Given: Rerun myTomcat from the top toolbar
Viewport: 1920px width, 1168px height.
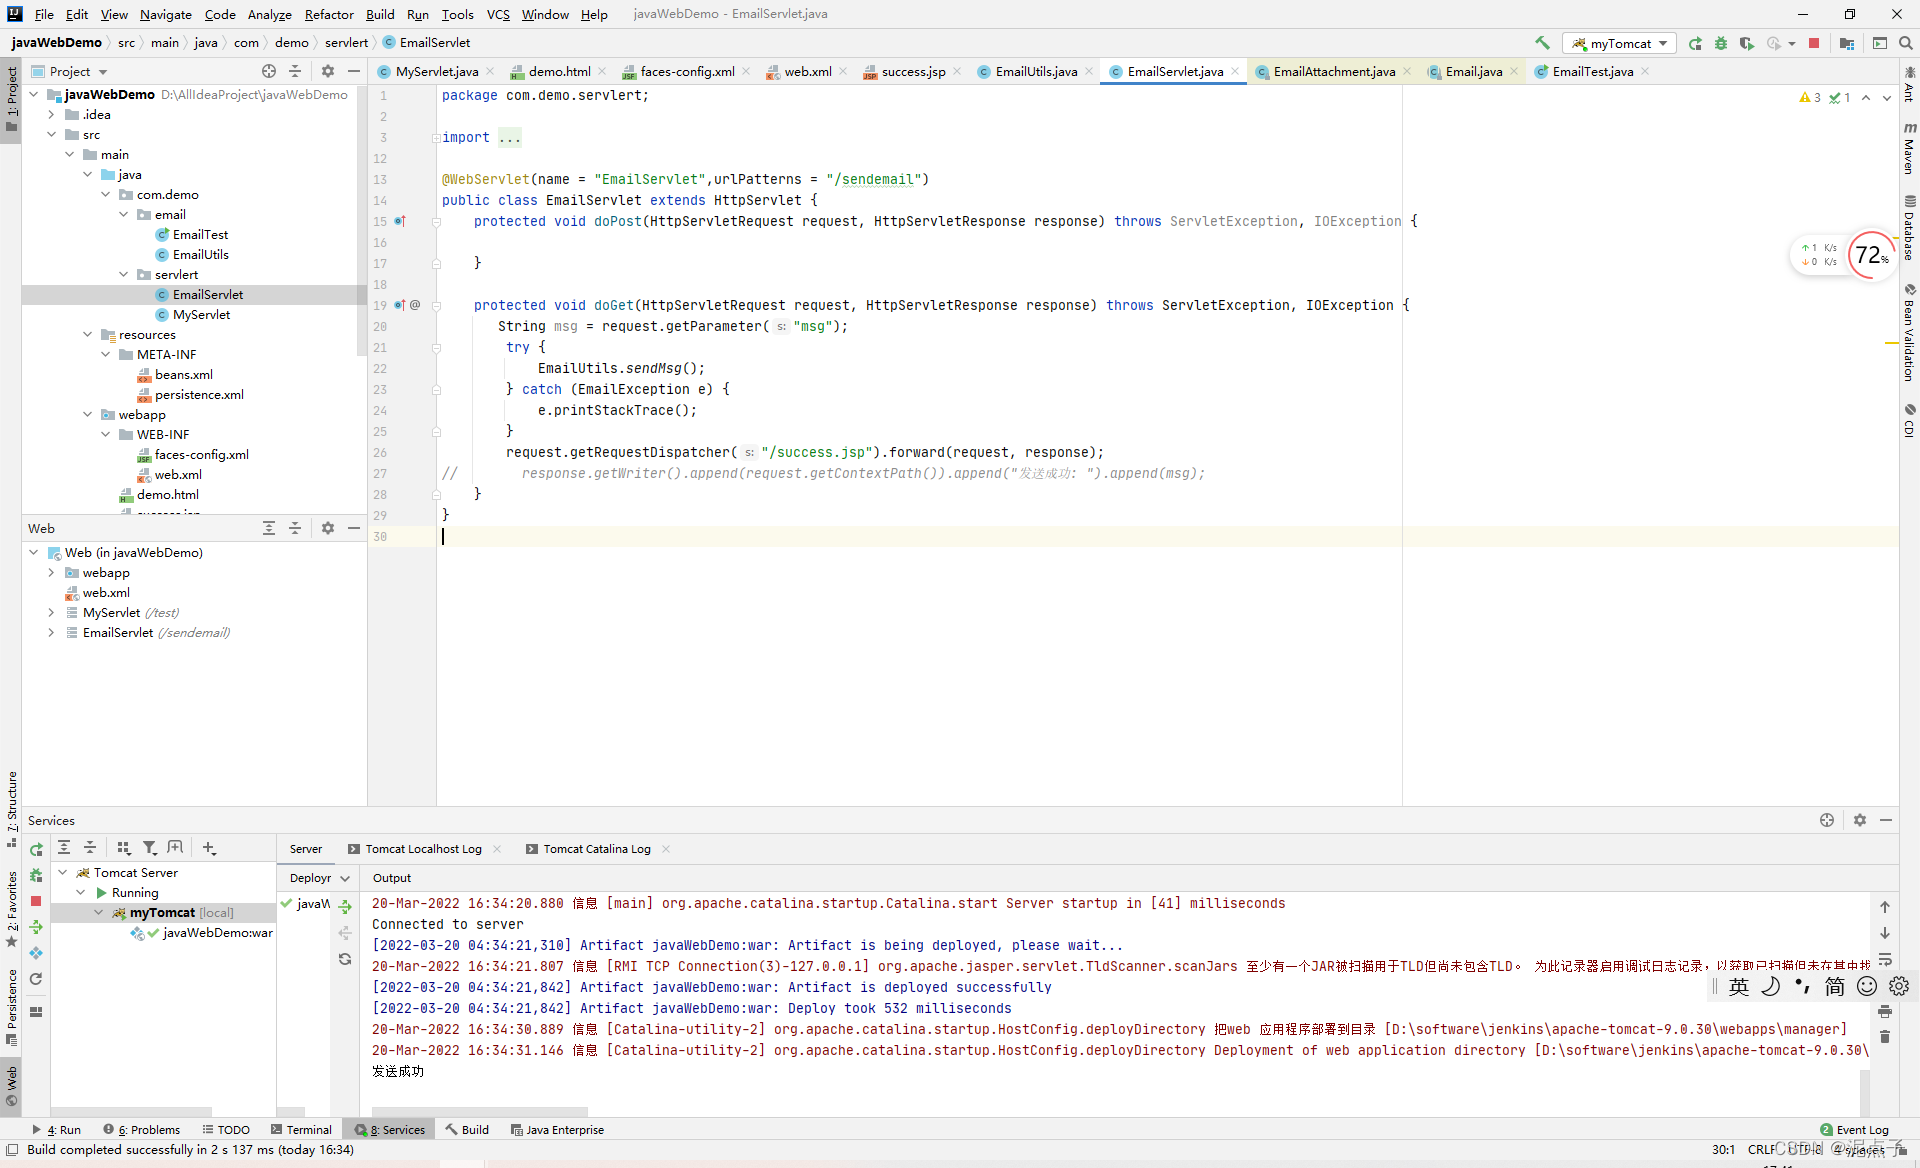Looking at the screenshot, I should 1695,43.
